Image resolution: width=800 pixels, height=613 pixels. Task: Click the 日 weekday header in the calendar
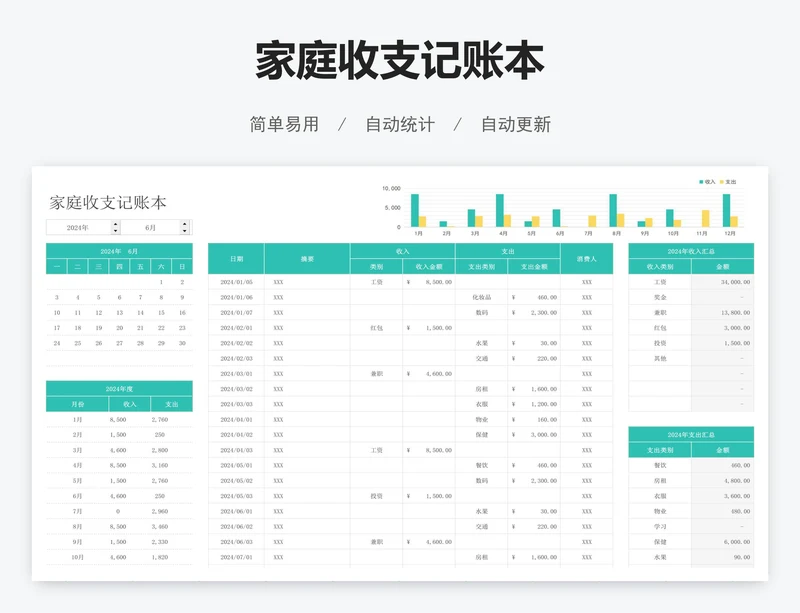pos(182,266)
